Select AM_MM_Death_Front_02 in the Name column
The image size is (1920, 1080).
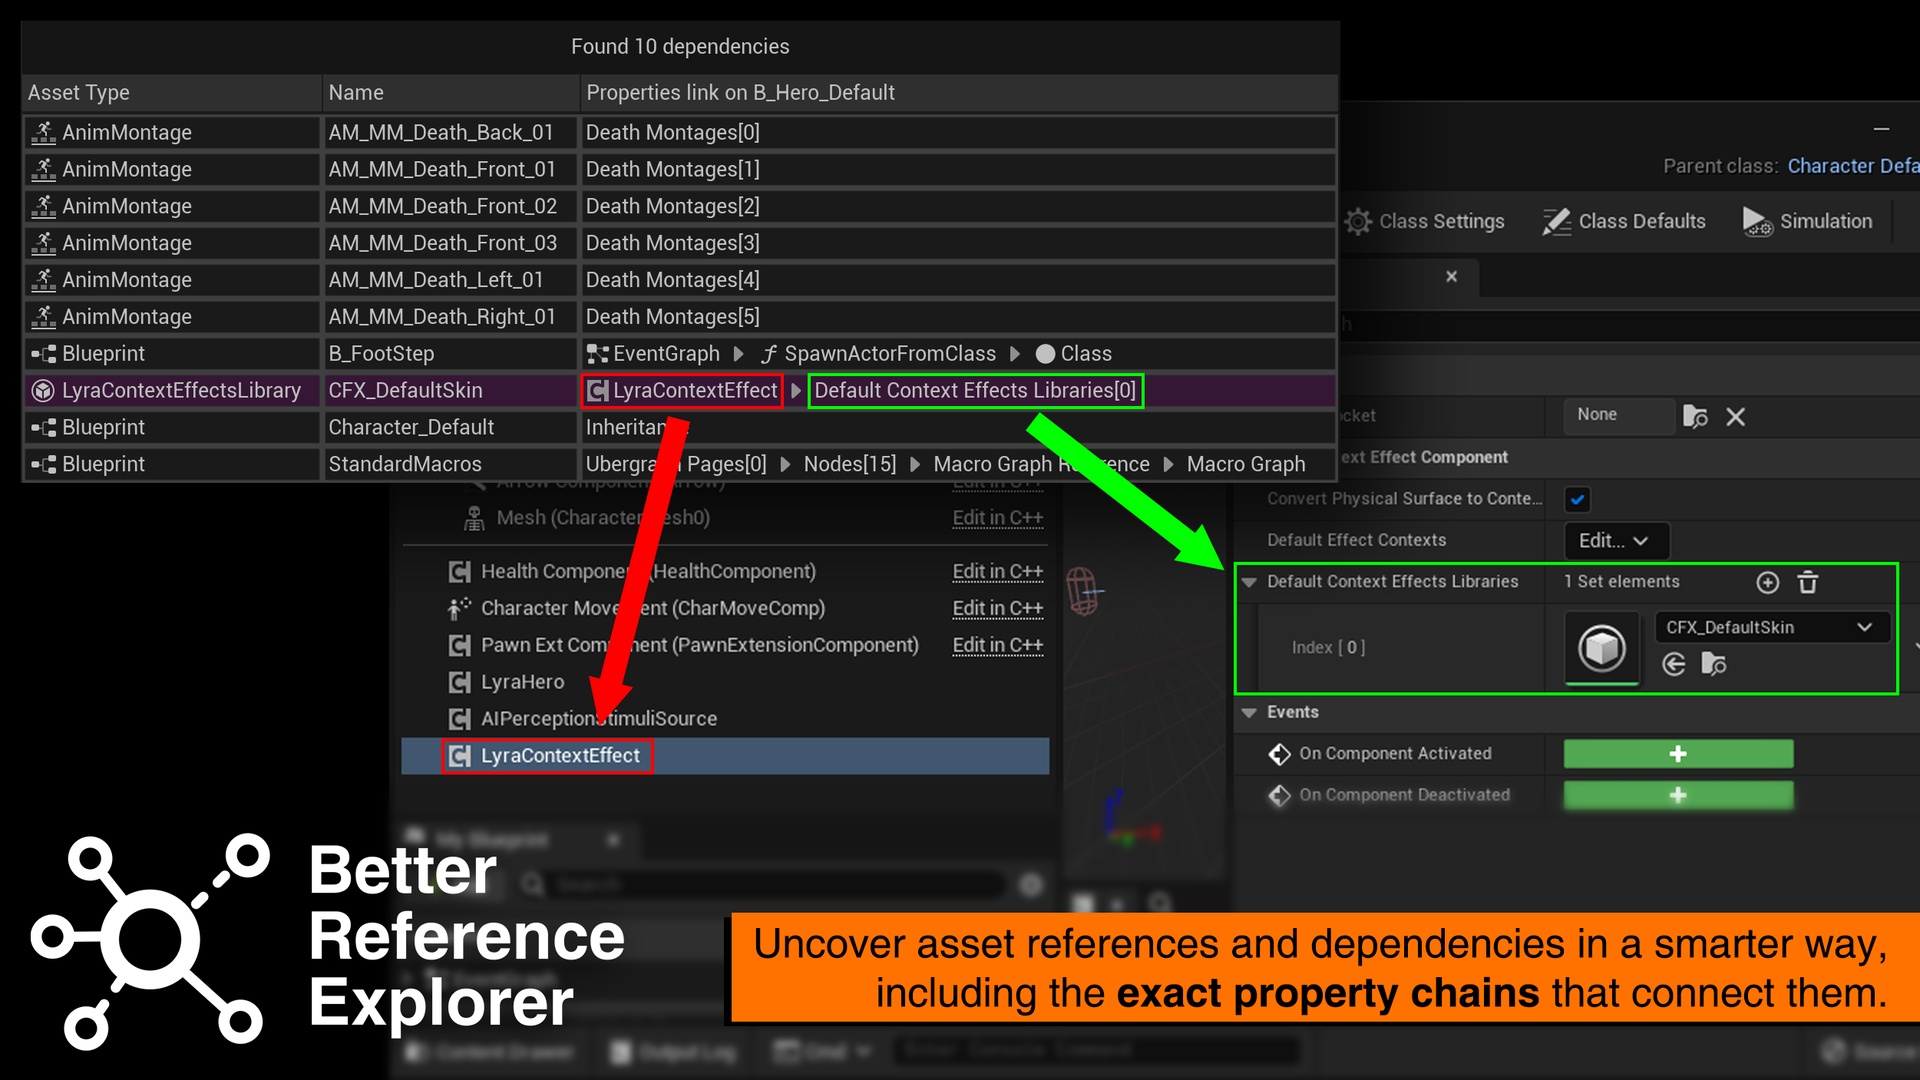click(443, 206)
